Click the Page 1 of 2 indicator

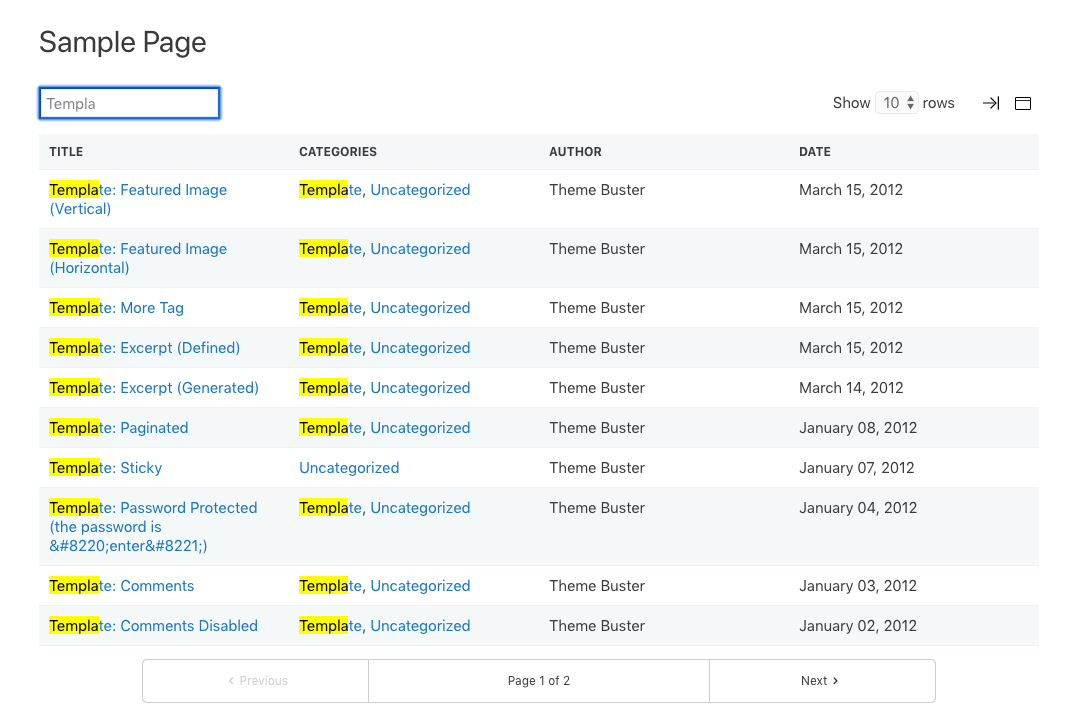[539, 681]
